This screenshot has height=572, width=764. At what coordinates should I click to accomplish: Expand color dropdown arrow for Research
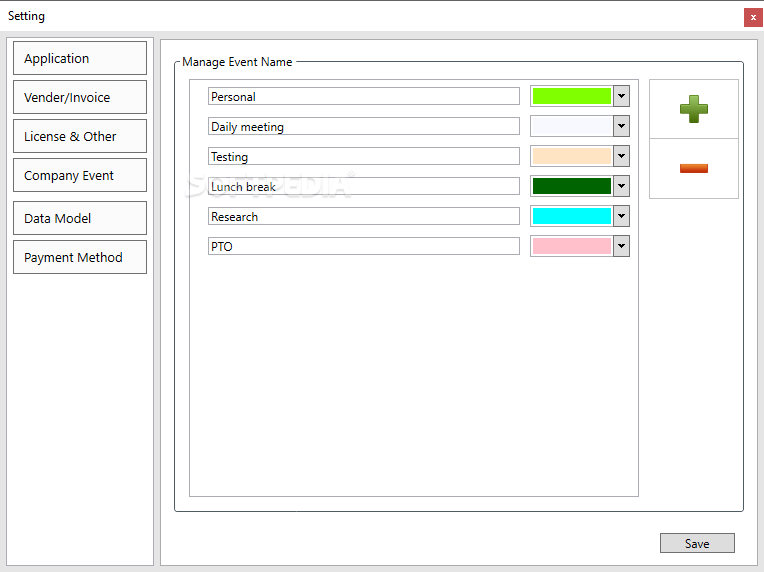coord(621,216)
